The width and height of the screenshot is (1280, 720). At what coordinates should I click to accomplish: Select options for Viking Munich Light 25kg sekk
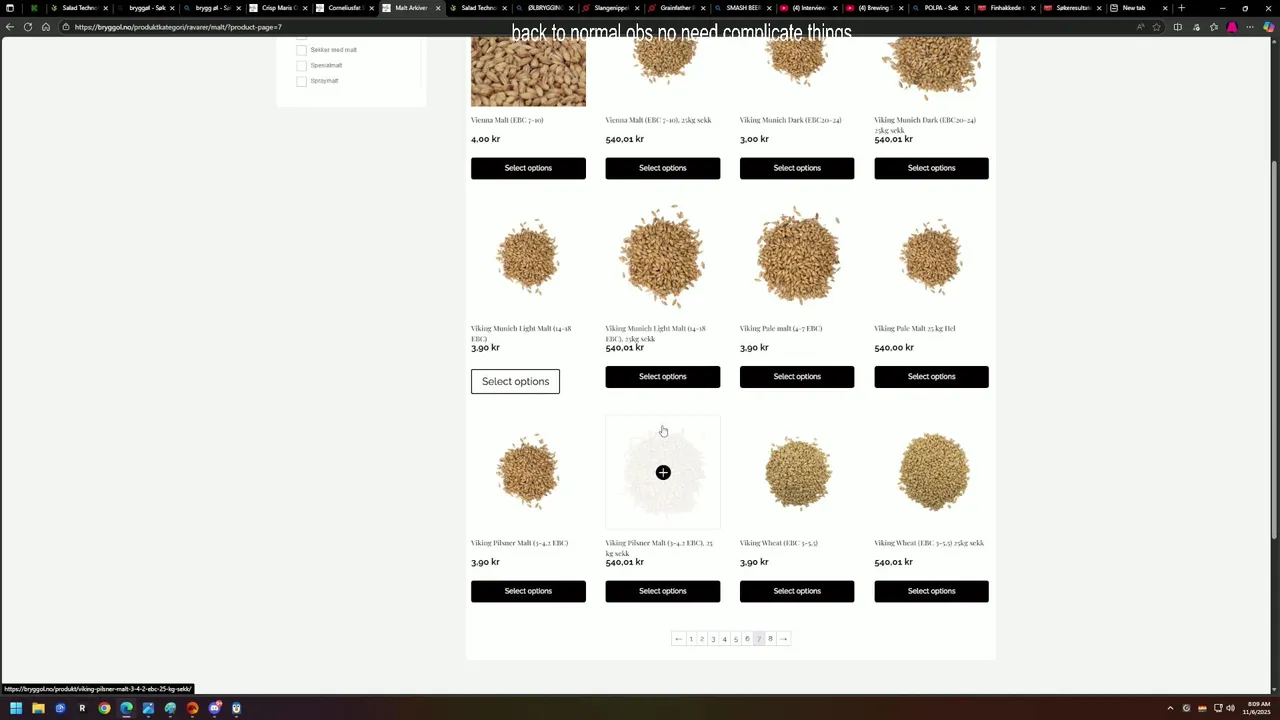pos(662,377)
